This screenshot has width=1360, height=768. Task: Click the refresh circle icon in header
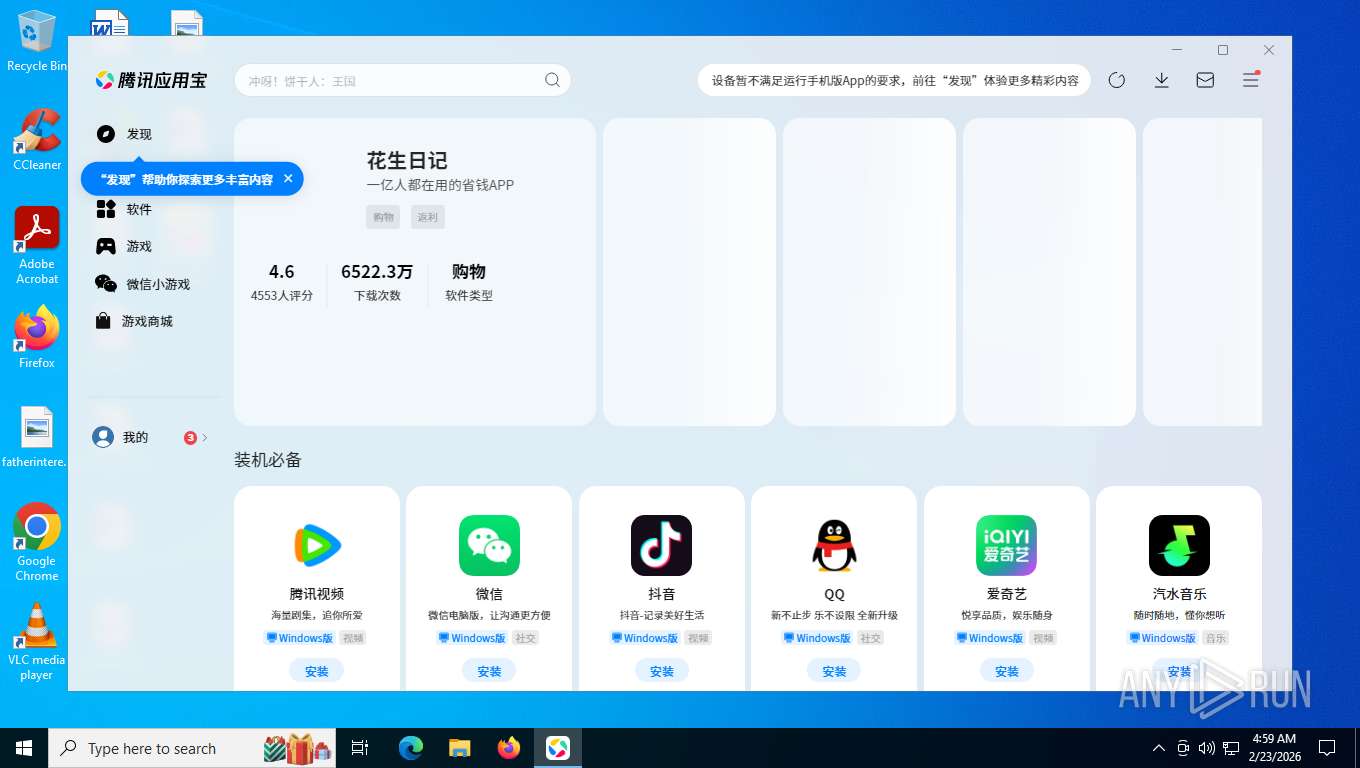[x=1117, y=80]
